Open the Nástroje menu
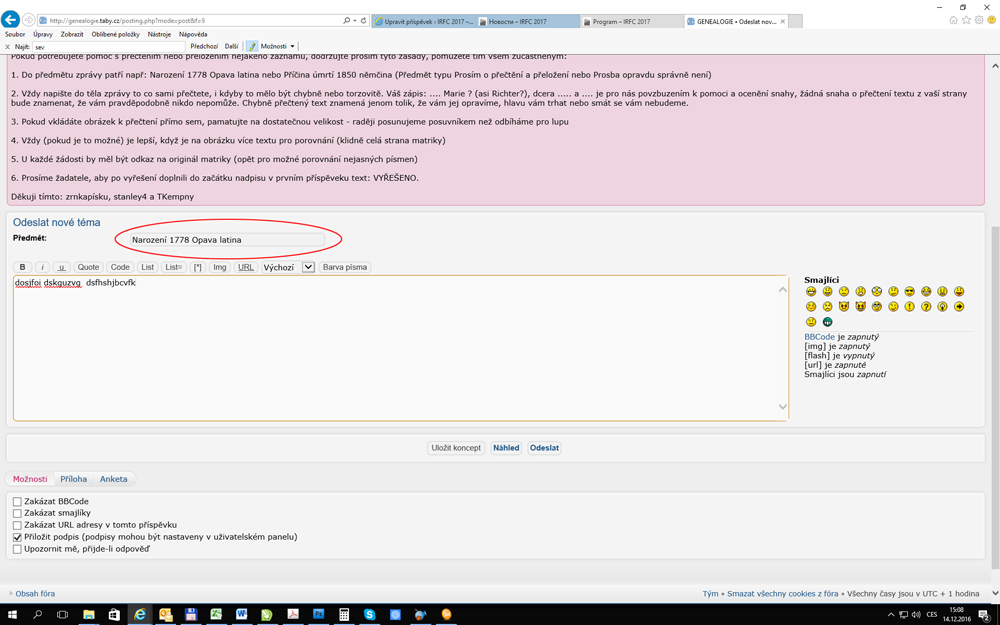The width and height of the screenshot is (1000, 625). pyautogui.click(x=159, y=34)
